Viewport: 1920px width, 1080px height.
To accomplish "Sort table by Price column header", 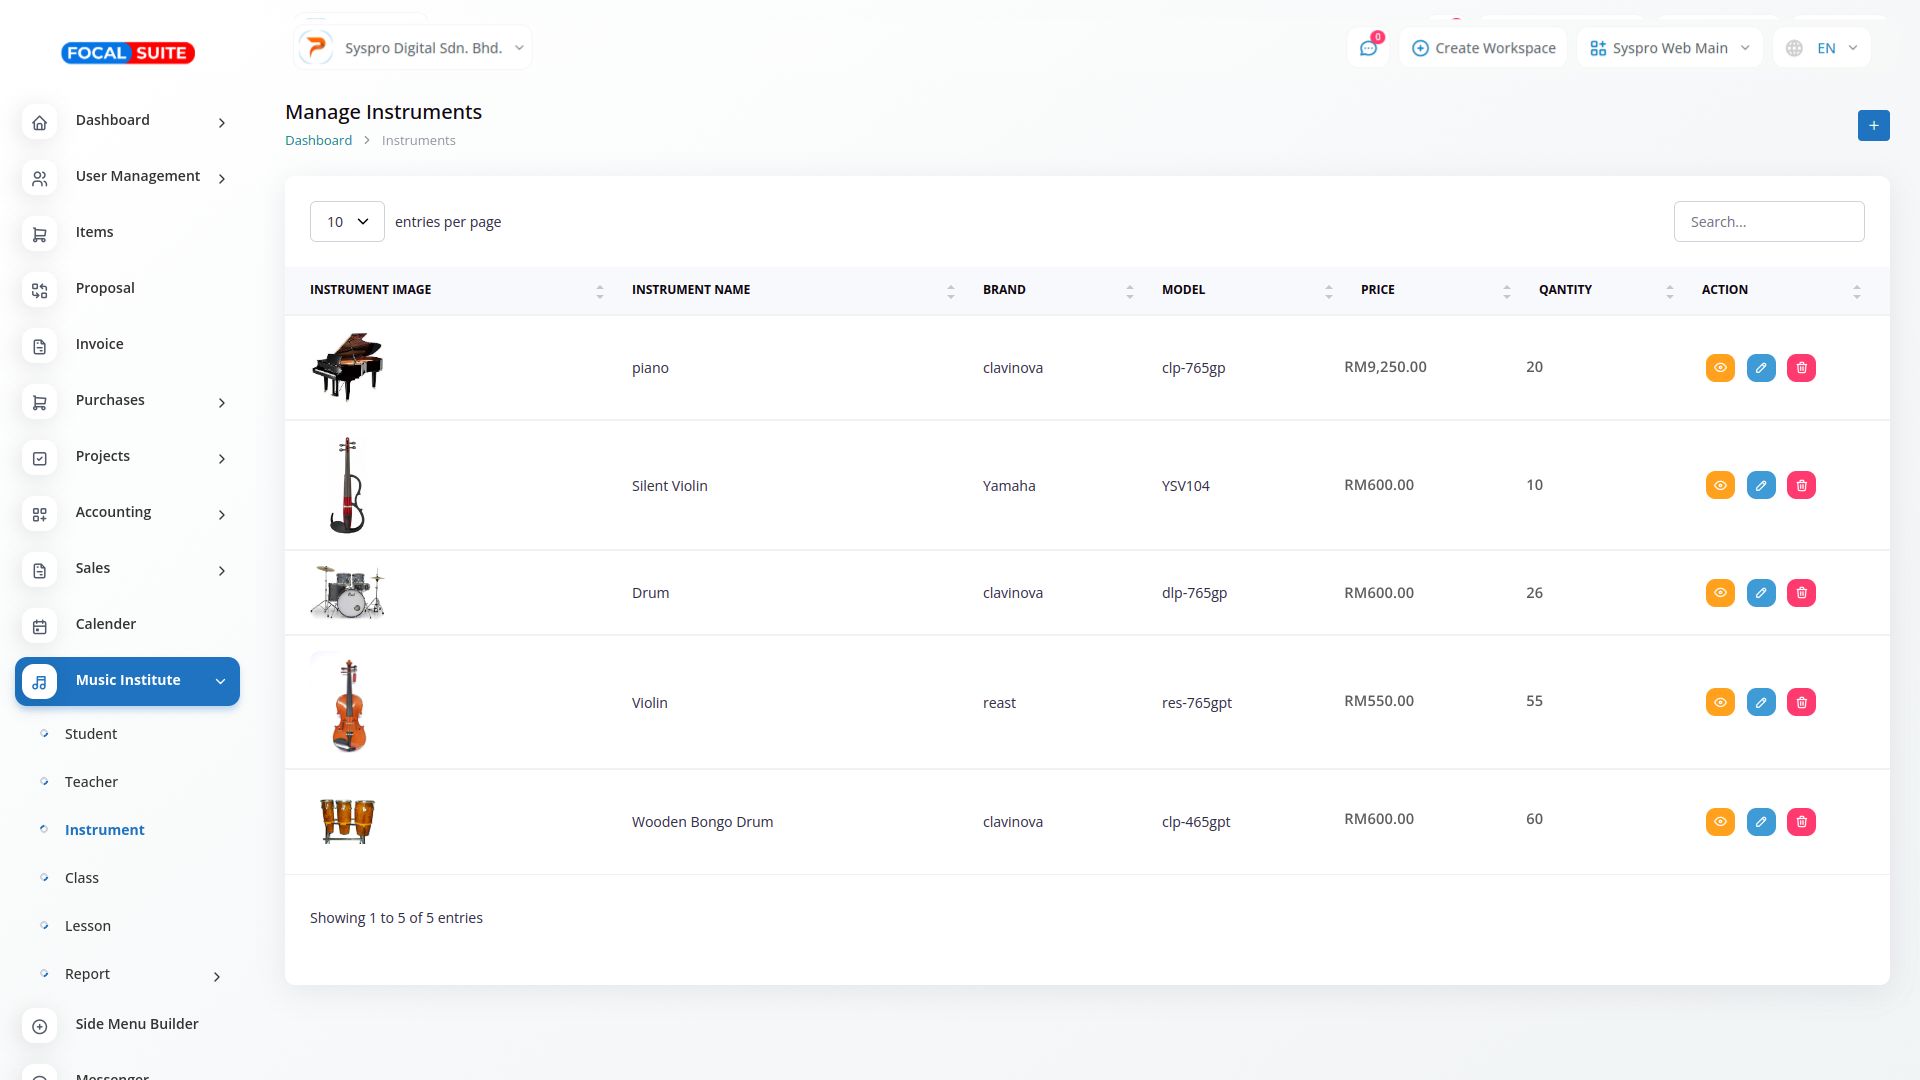I will coord(1377,290).
